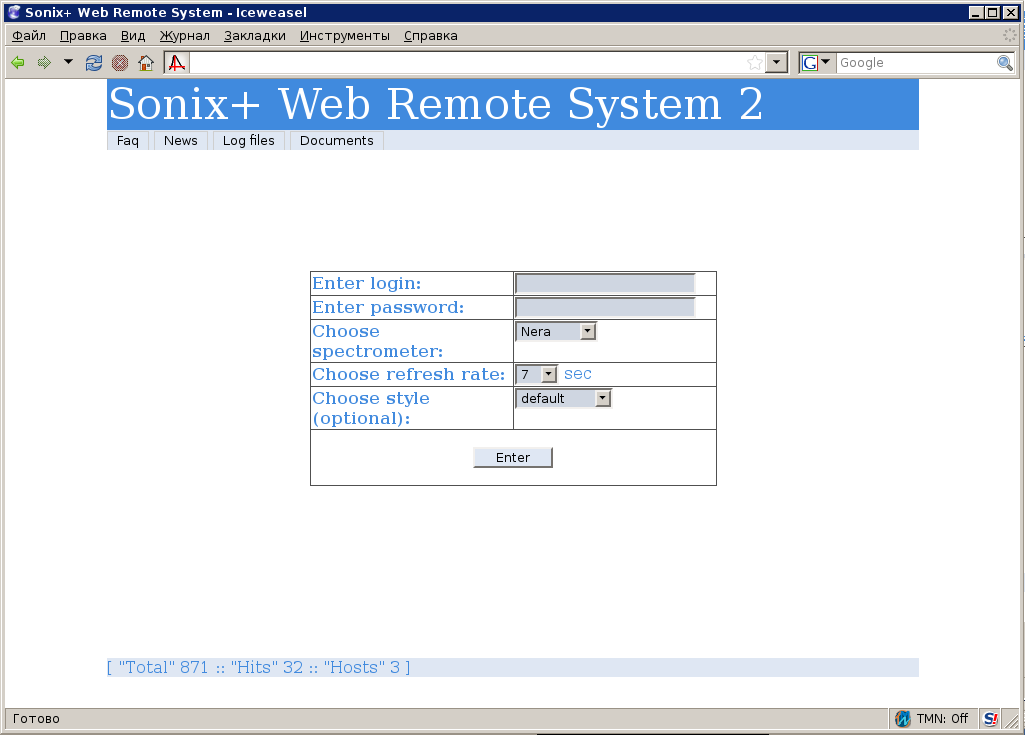Bookmark page with the star icon
1025x735 pixels.
click(755, 63)
